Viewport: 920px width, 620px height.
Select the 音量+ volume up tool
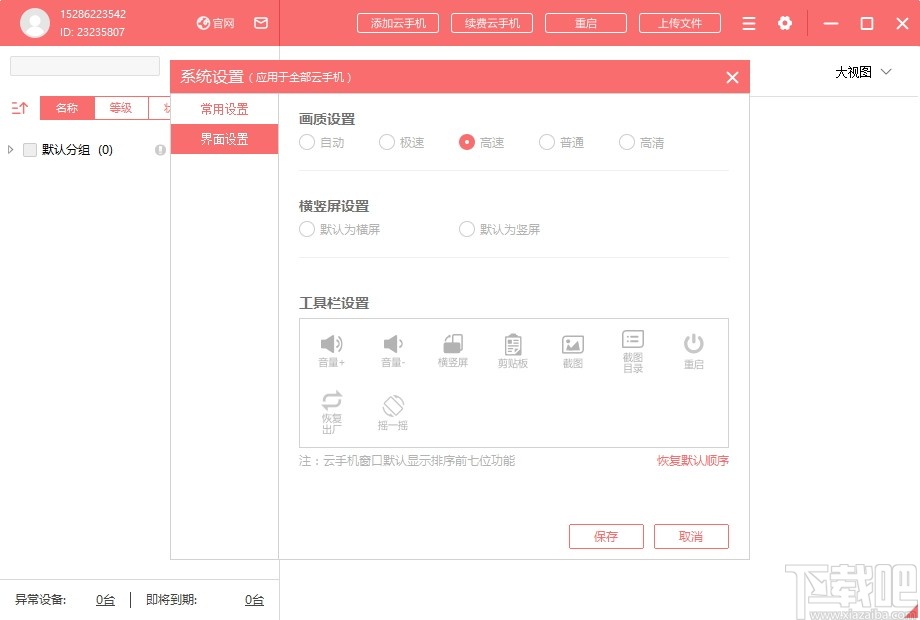331,348
